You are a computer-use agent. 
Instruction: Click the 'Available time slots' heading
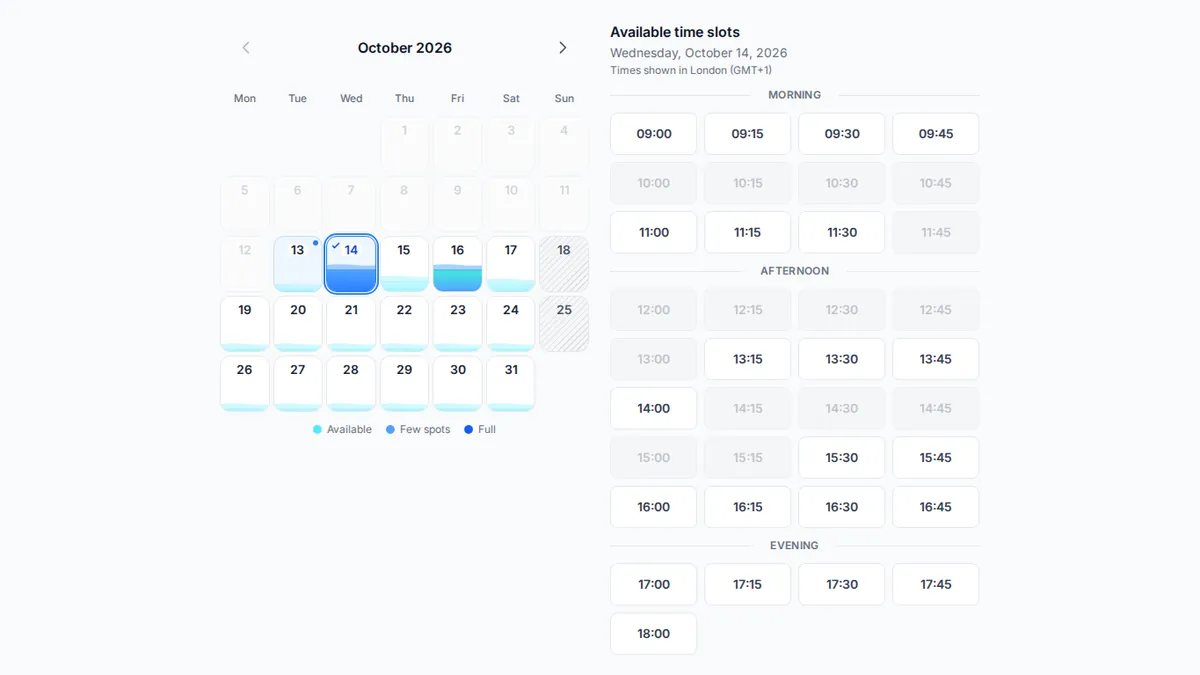point(675,32)
